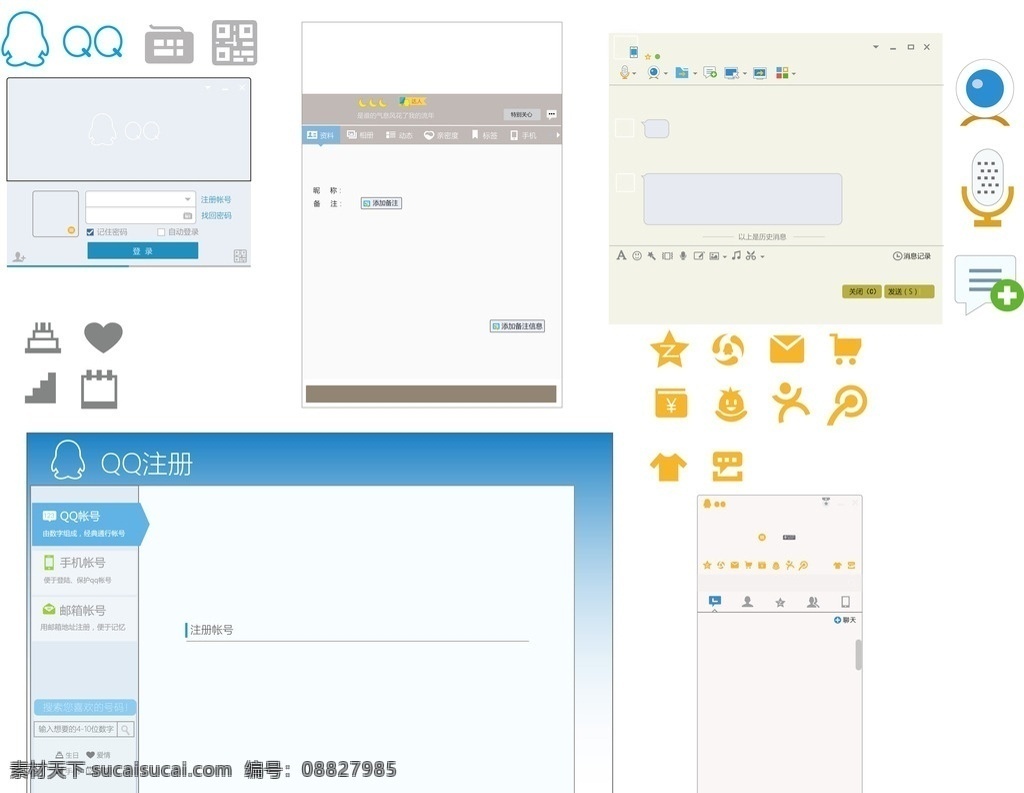
Task: Click the 注册帐号 register link
Action: tap(216, 199)
